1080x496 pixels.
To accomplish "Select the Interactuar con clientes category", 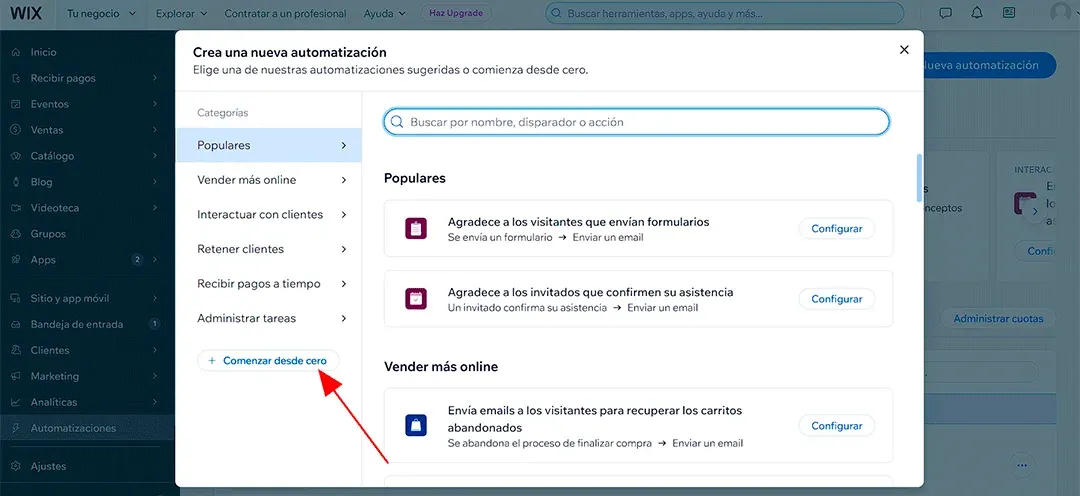I will [269, 214].
